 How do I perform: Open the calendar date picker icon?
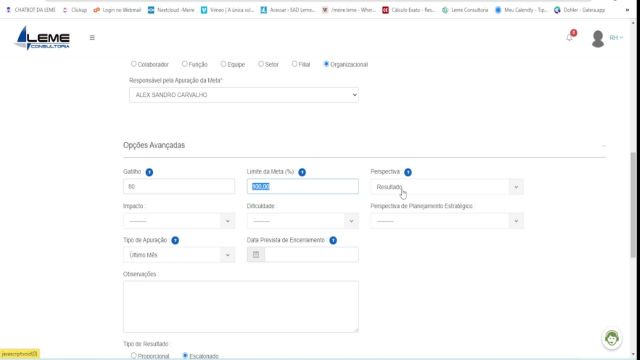coord(256,255)
